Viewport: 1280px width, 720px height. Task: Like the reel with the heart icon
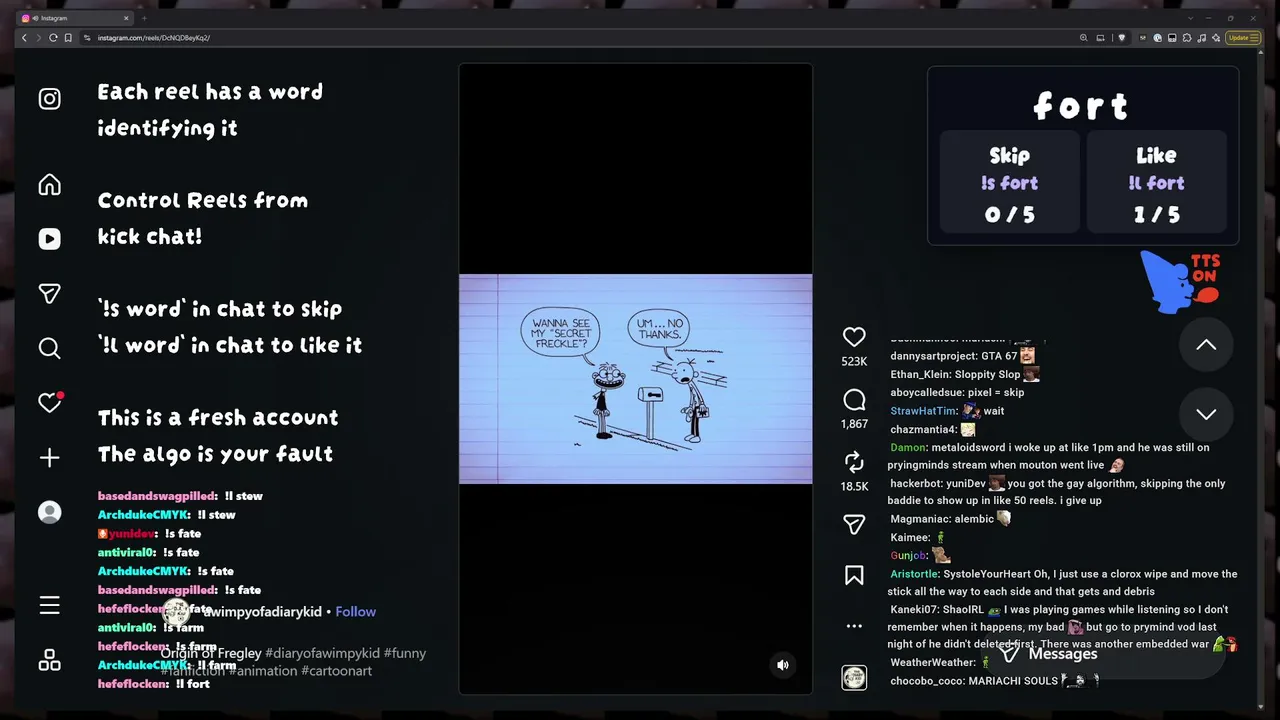[854, 337]
